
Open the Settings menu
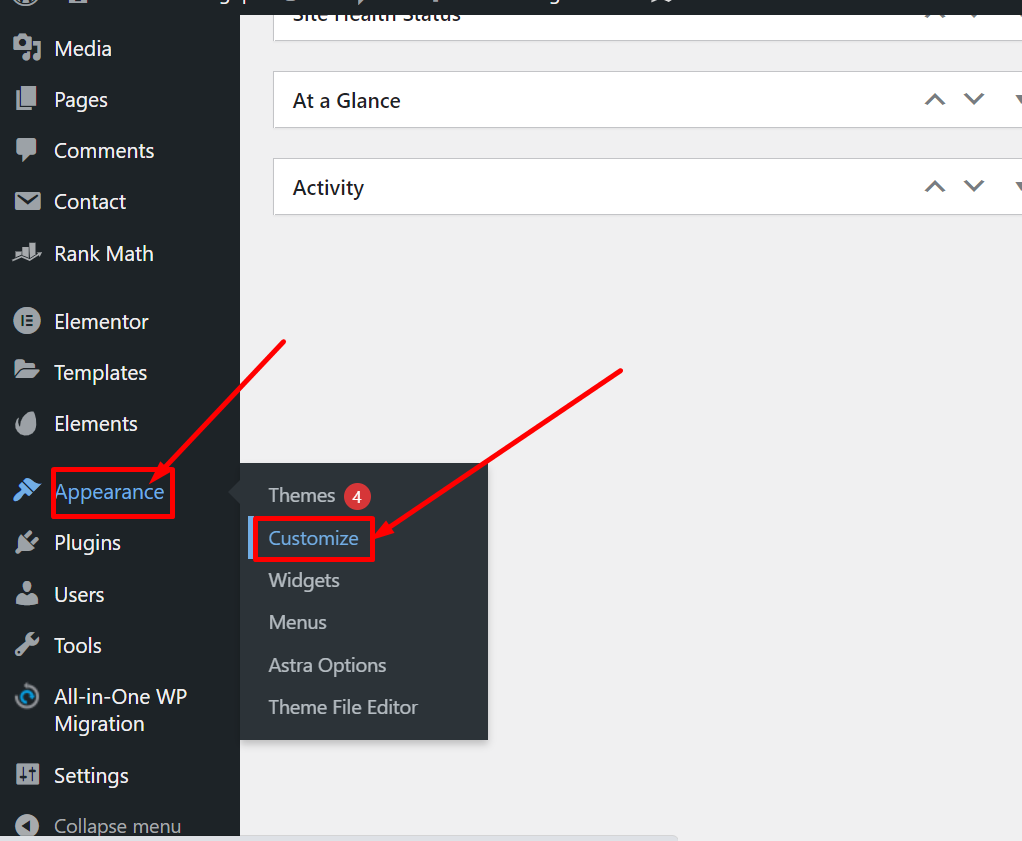[x=91, y=776]
